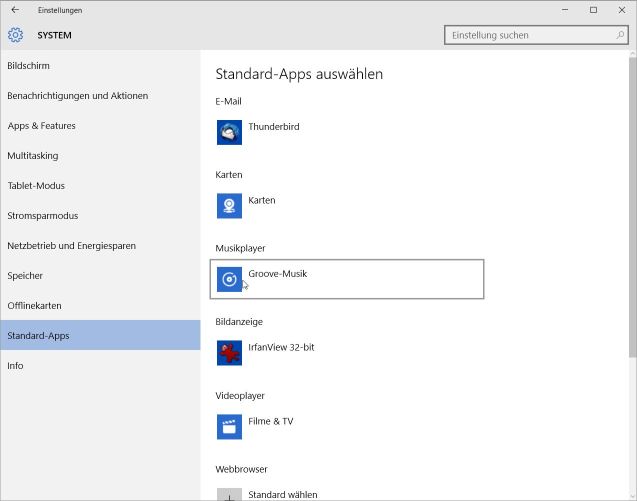Change the default Karten app label
637x501 pixels.
point(262,200)
